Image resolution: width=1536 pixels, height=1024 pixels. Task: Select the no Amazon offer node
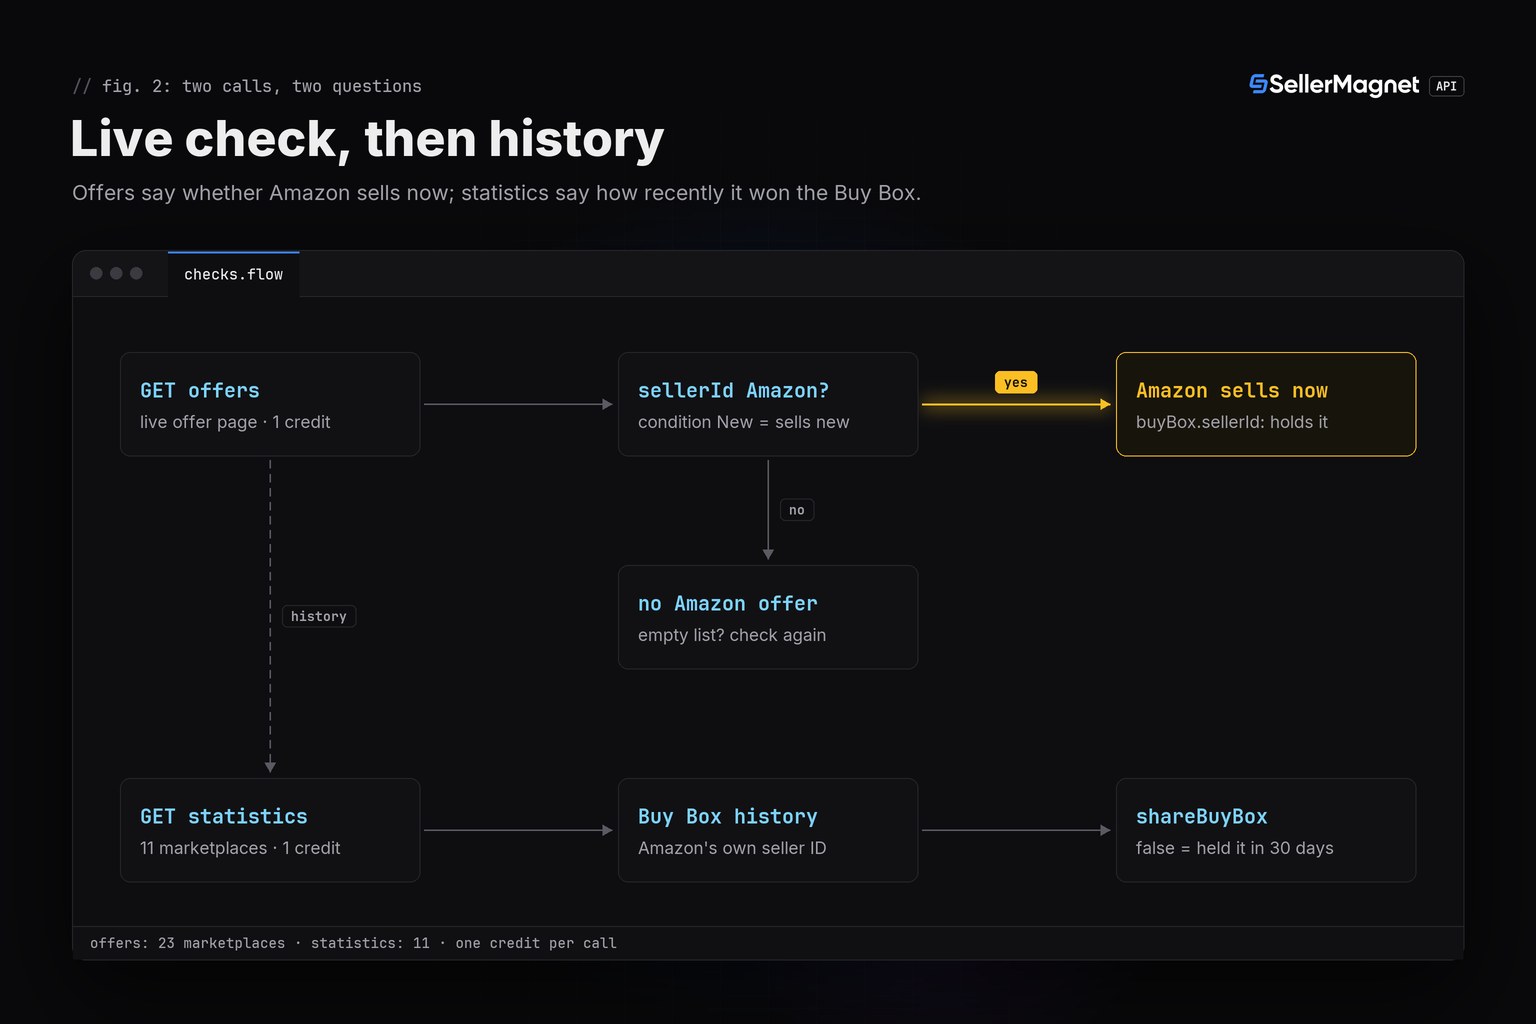[x=768, y=617]
